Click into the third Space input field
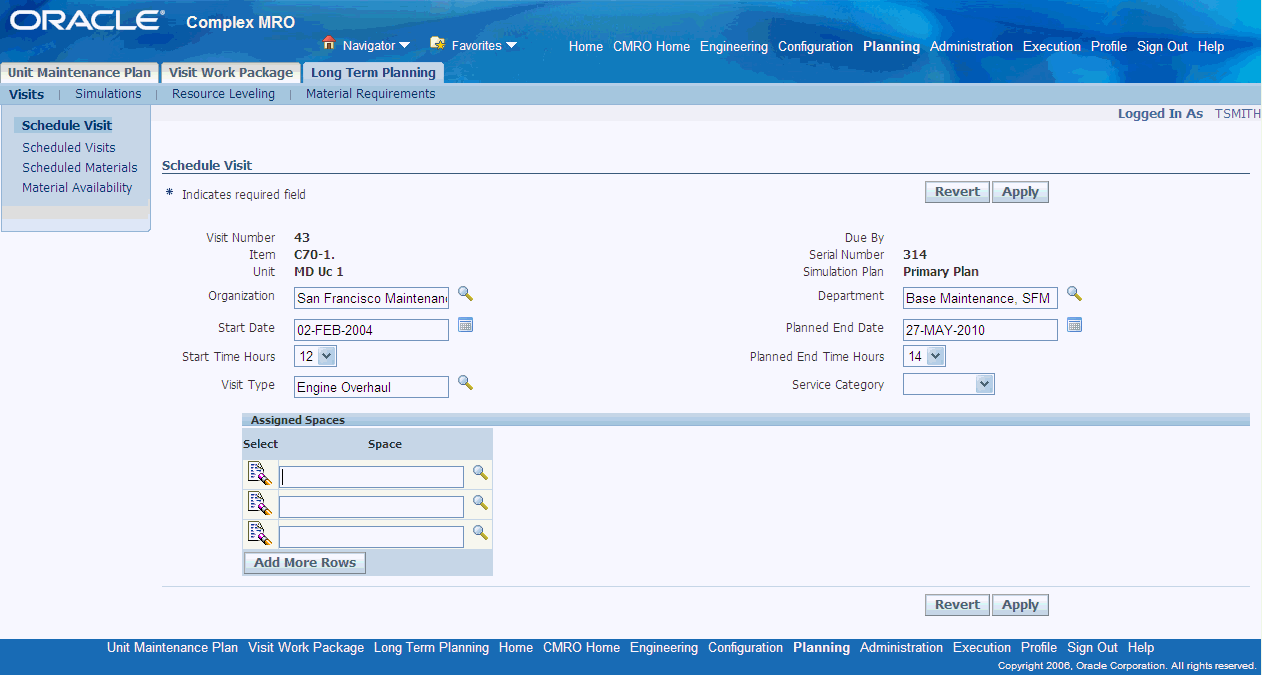Viewport: 1262px width, 675px height. pos(371,537)
